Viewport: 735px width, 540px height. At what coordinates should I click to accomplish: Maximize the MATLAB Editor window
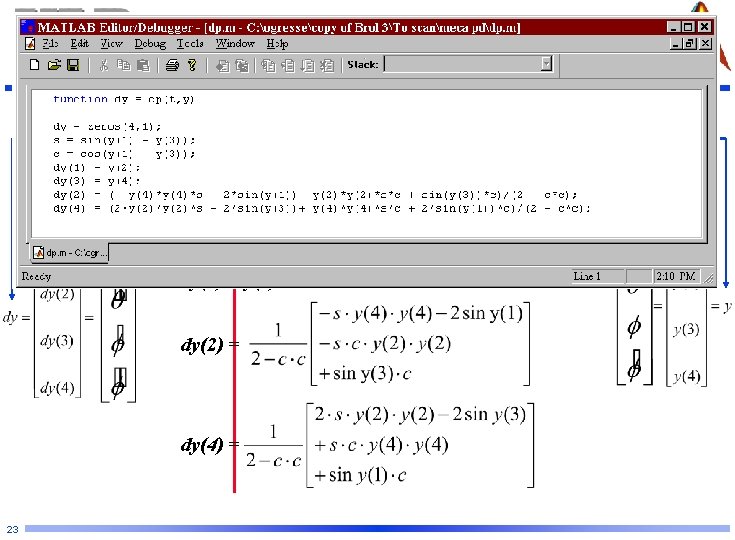[688, 27]
